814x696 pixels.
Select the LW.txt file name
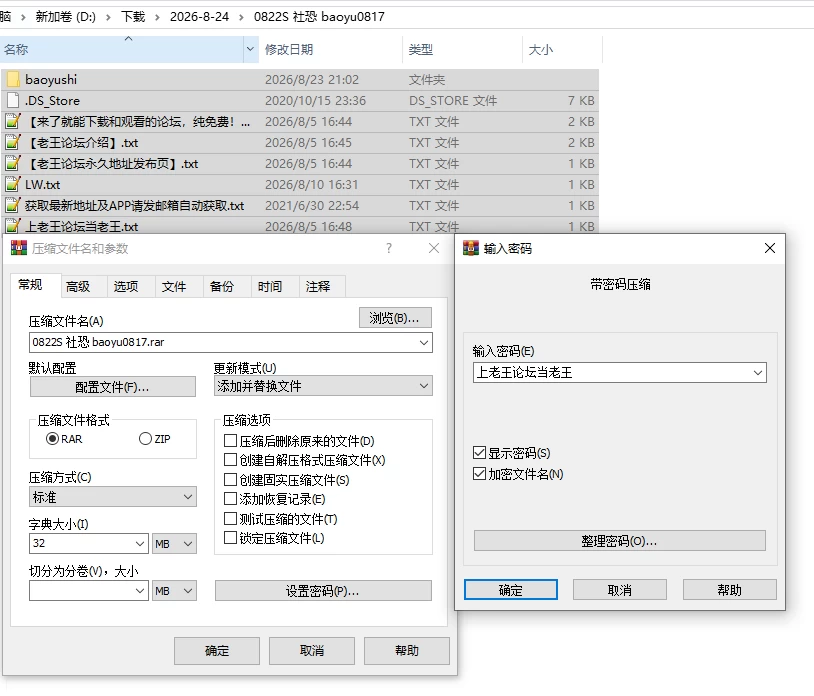43,185
